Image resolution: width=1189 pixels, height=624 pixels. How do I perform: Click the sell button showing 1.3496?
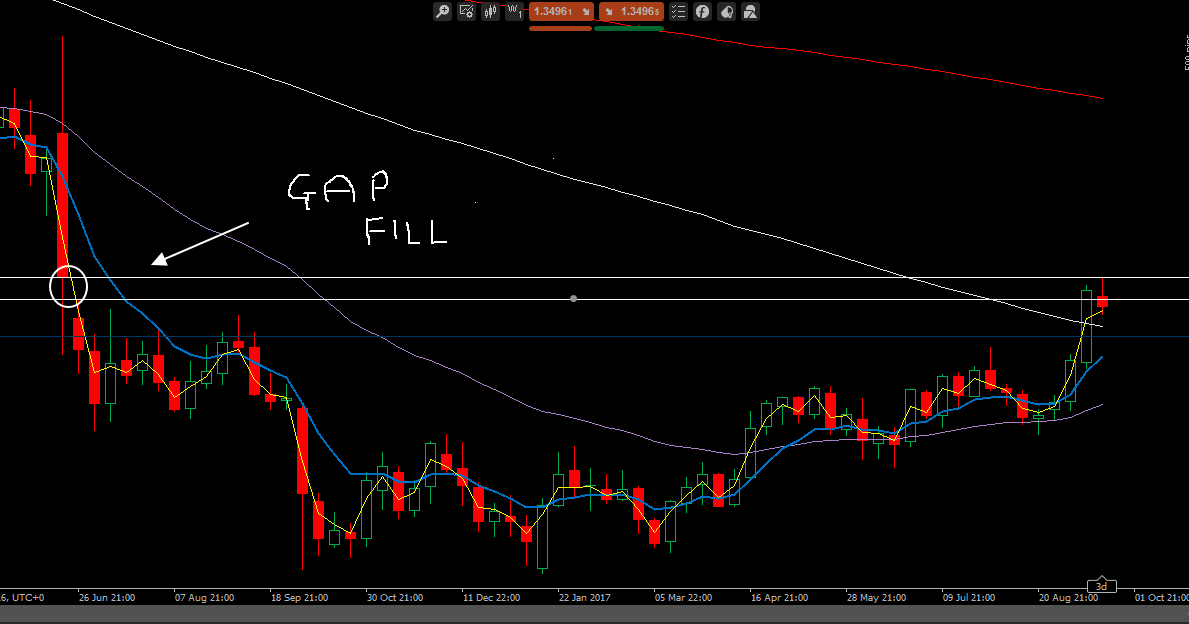pos(556,12)
